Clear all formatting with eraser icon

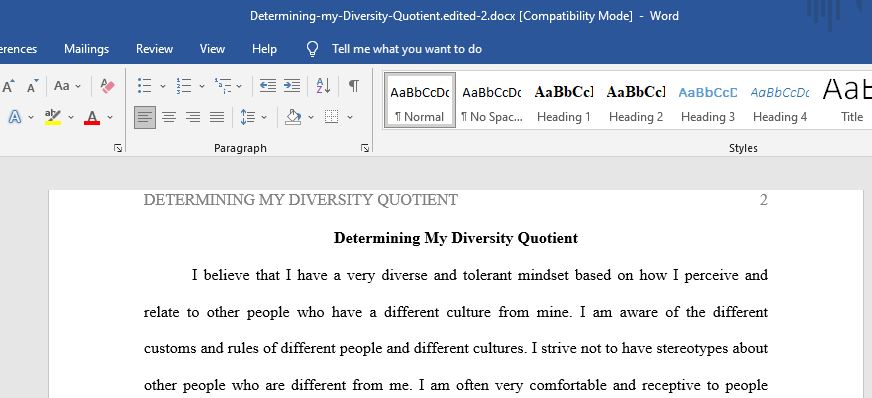(107, 86)
